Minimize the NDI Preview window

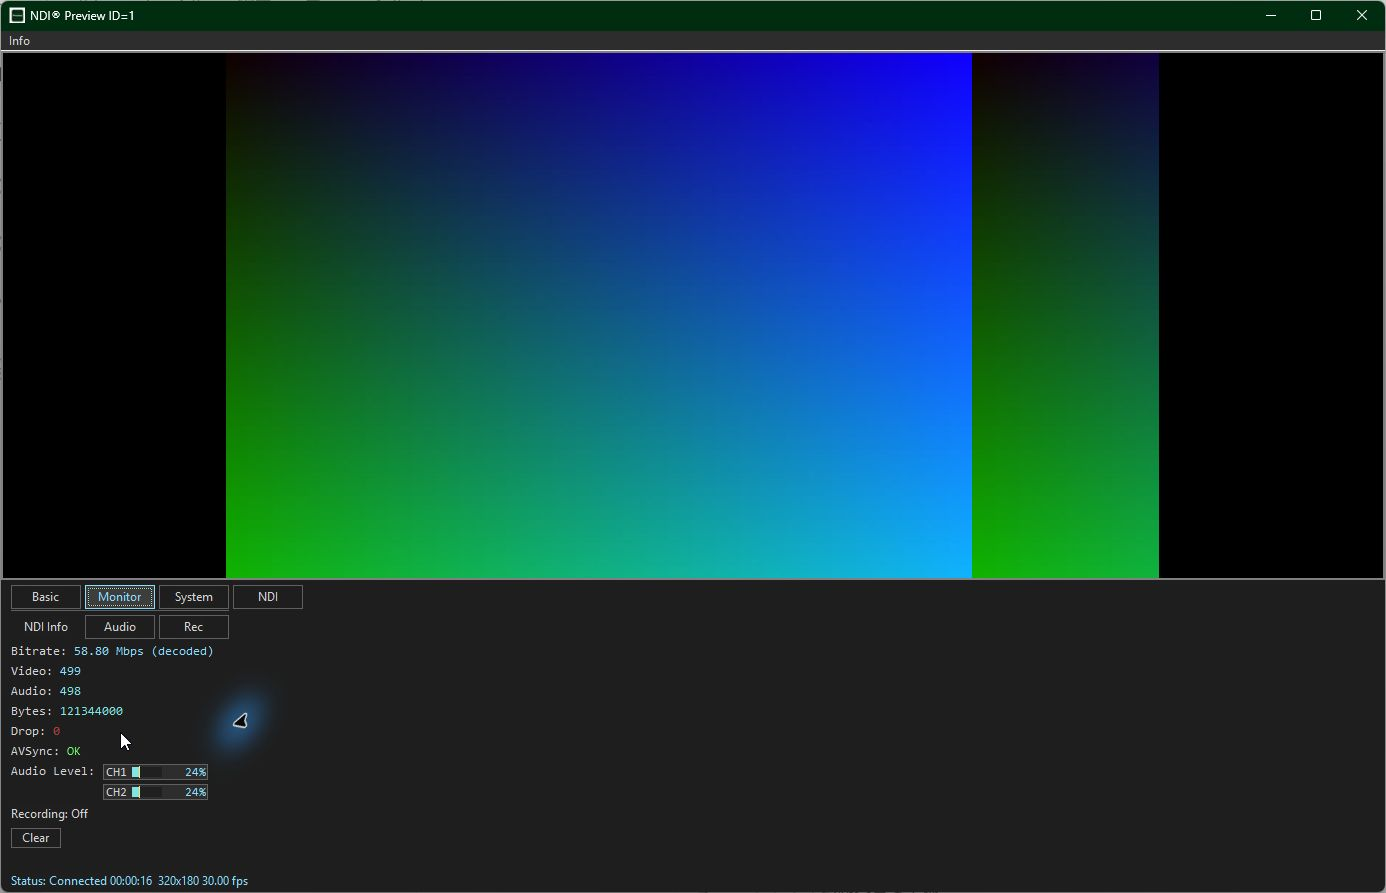[x=1271, y=15]
